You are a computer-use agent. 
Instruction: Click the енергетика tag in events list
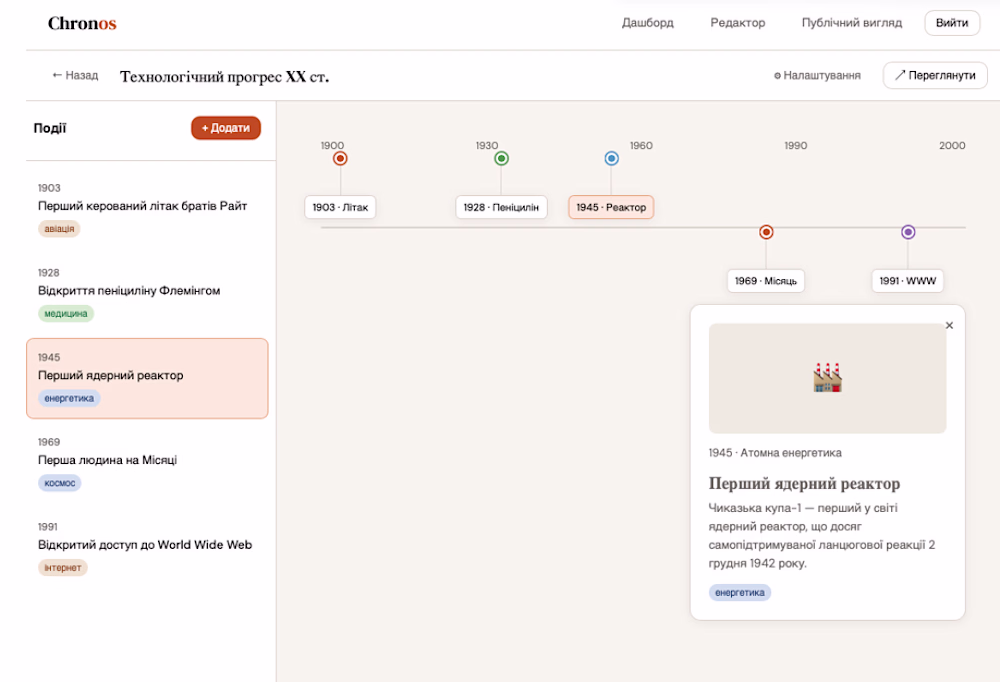[x=69, y=398]
